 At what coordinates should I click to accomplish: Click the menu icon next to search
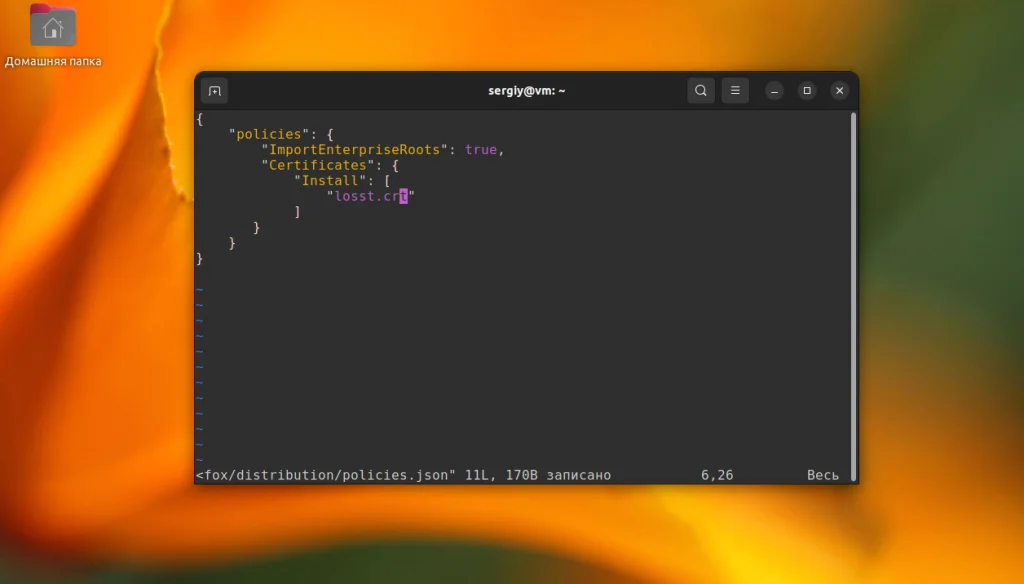coord(735,90)
